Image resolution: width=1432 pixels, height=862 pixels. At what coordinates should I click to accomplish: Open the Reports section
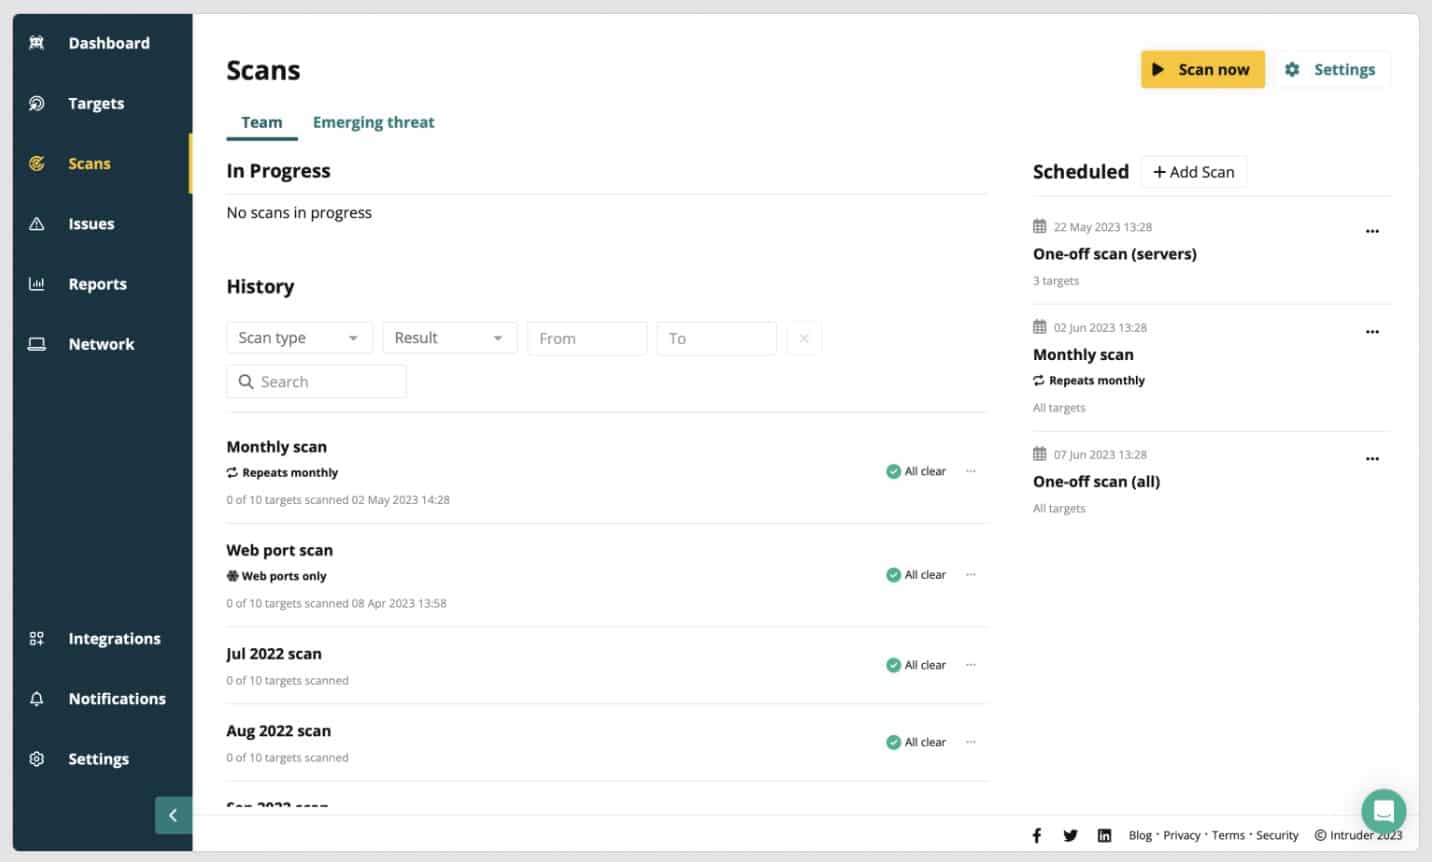[x=97, y=284]
